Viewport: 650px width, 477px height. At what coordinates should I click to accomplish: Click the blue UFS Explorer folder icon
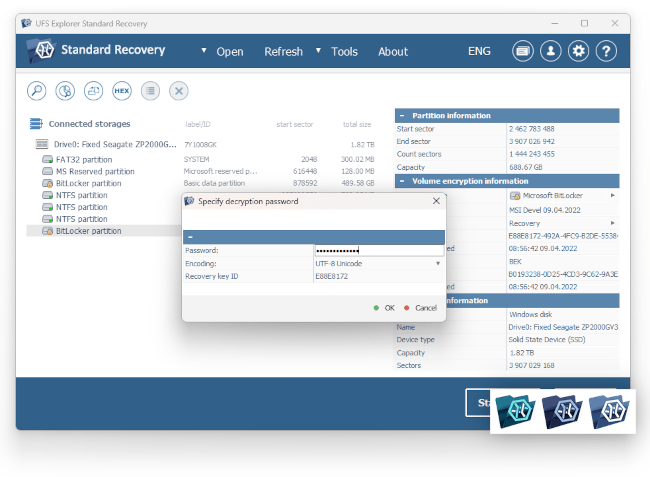(609, 411)
